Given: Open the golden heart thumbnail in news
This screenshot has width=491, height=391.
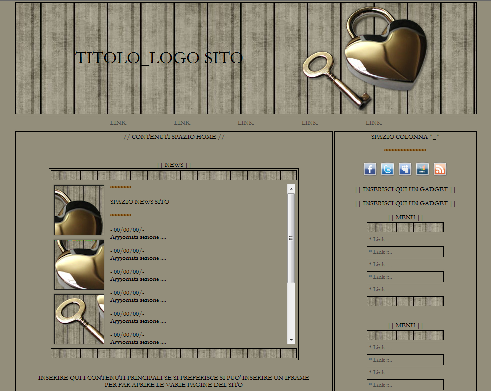Looking at the screenshot, I should pos(79,265).
